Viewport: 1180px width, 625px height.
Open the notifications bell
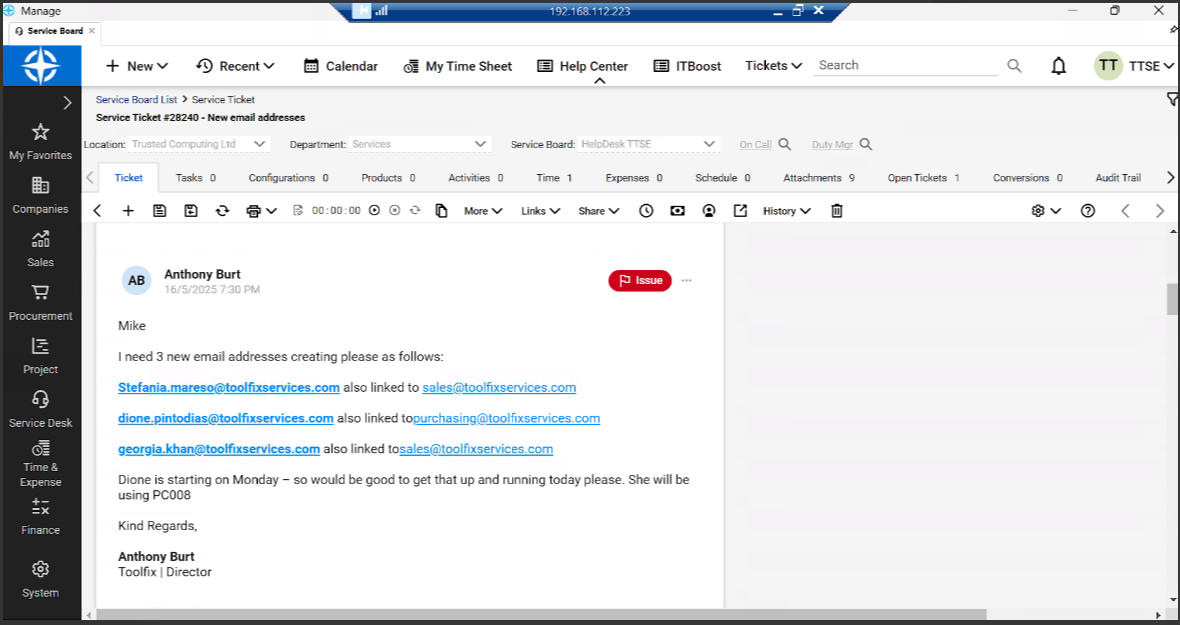coord(1059,66)
